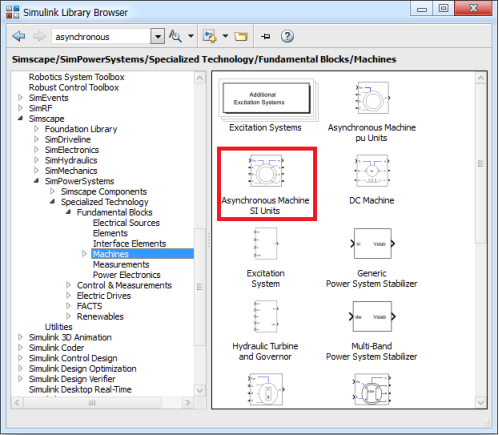
Task: Click block panel vertical scrollbar thumb
Action: (480, 163)
